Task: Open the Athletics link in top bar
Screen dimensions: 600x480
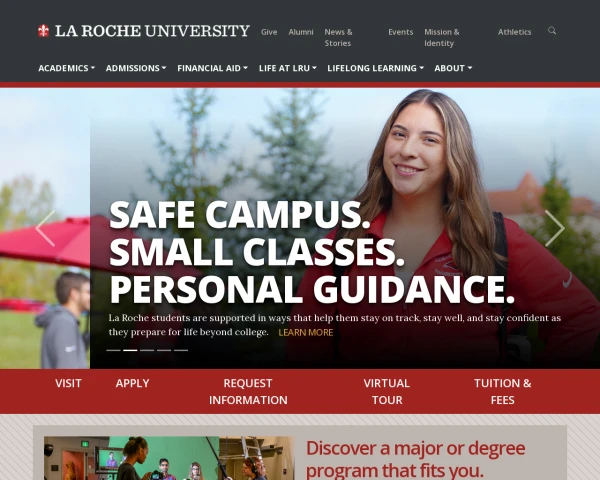Action: [514, 32]
